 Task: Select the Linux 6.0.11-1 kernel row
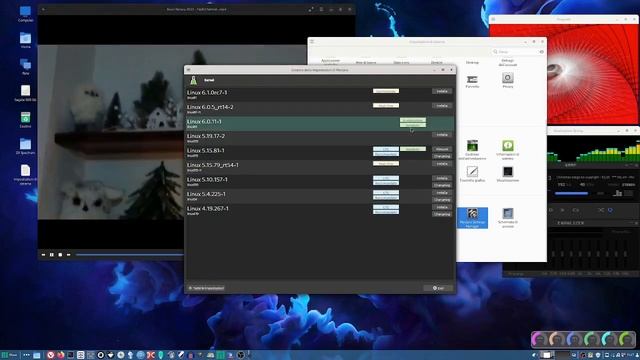(x=320, y=123)
